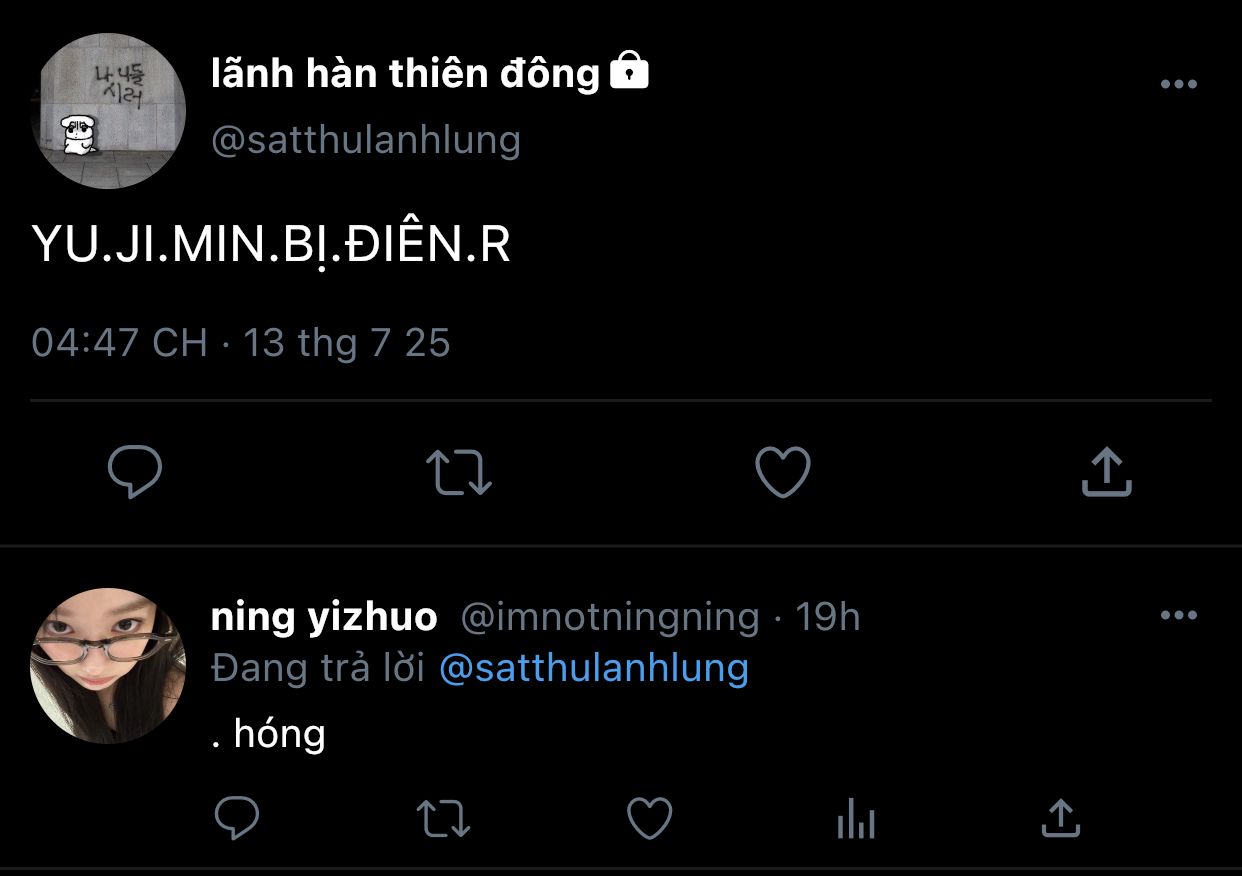This screenshot has height=876, width=1242.
Task: Click the @satthulanhlung handle under author name
Action: point(366,140)
